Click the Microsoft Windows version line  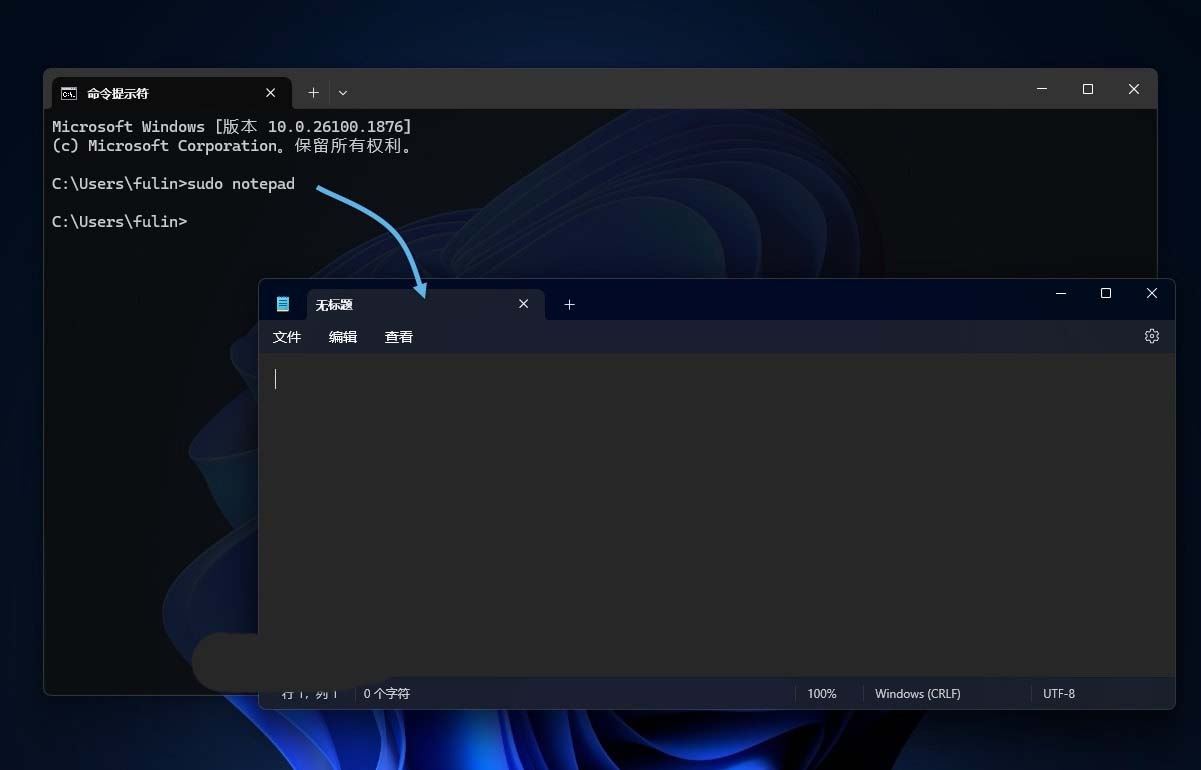click(232, 127)
